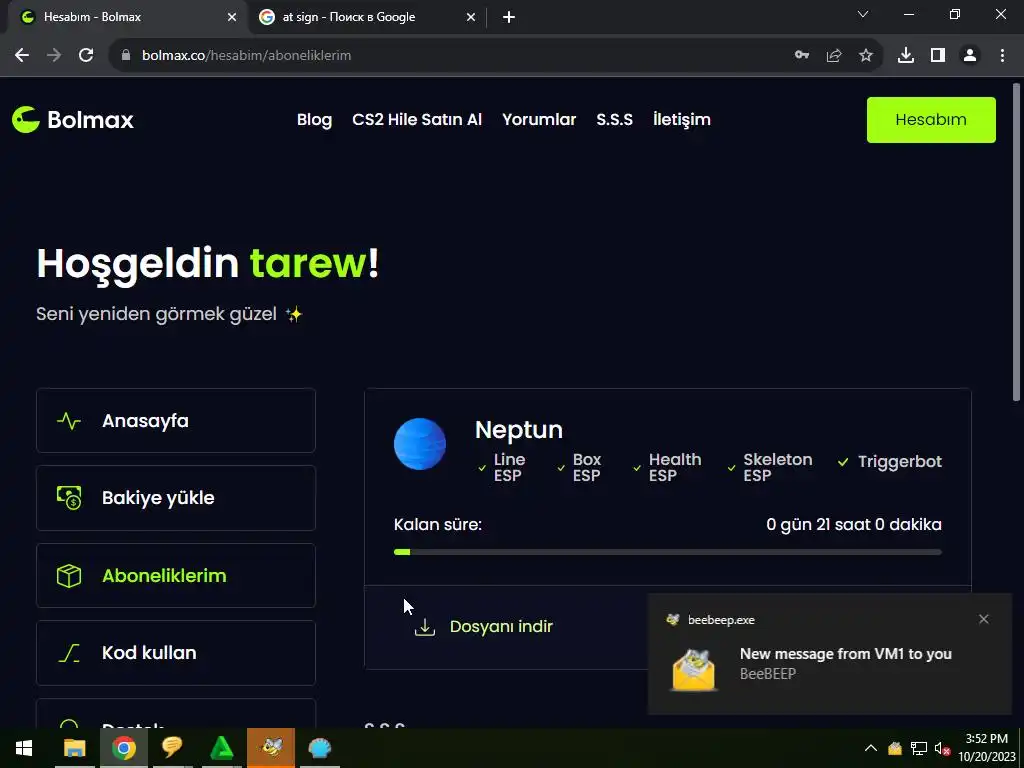Open Bakiye yükle in sidebar
The image size is (1024, 768).
click(x=176, y=498)
